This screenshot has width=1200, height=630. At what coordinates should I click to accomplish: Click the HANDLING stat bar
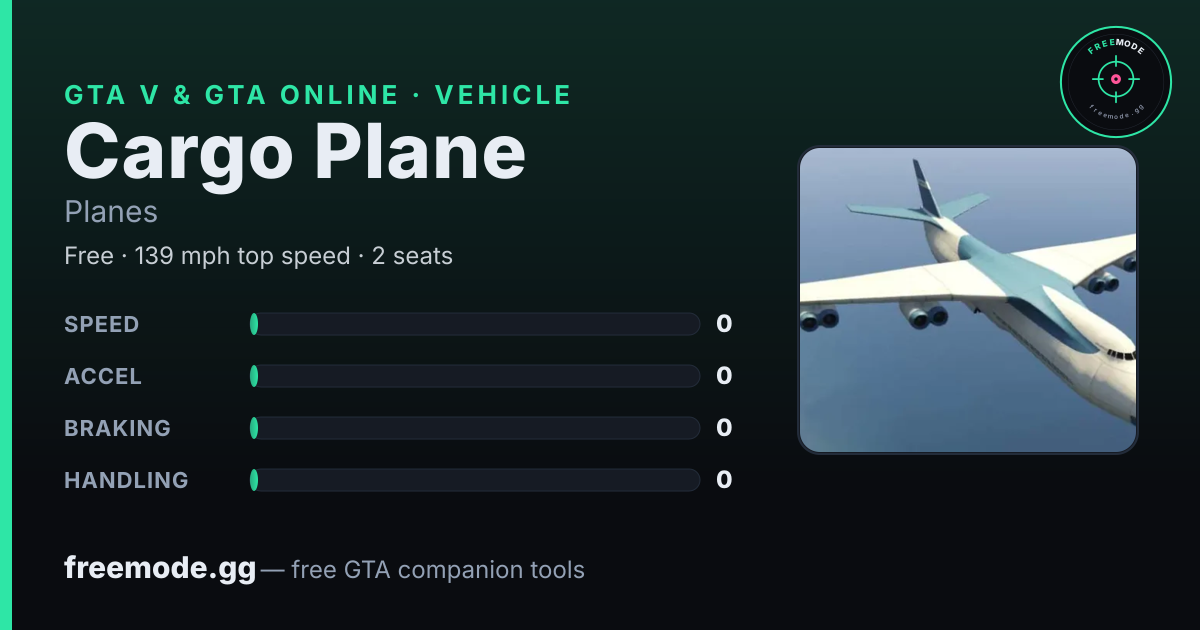click(x=475, y=480)
